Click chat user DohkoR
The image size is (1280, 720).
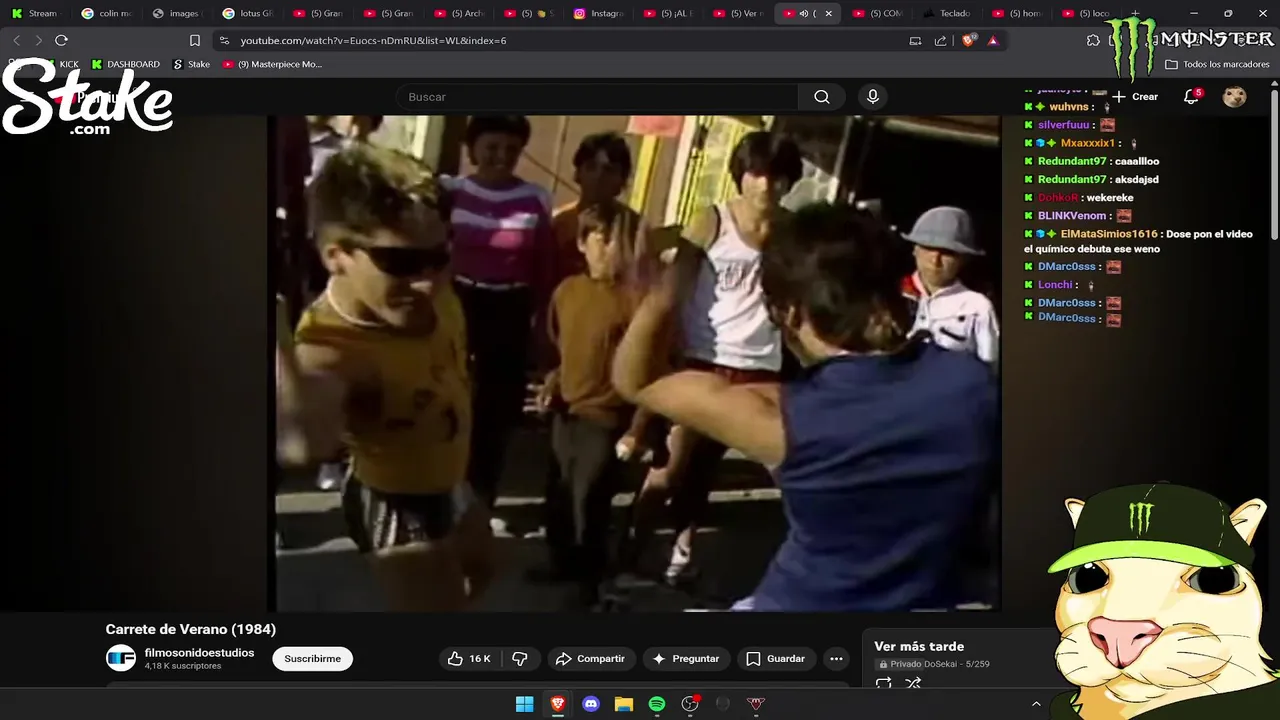[x=1058, y=198]
